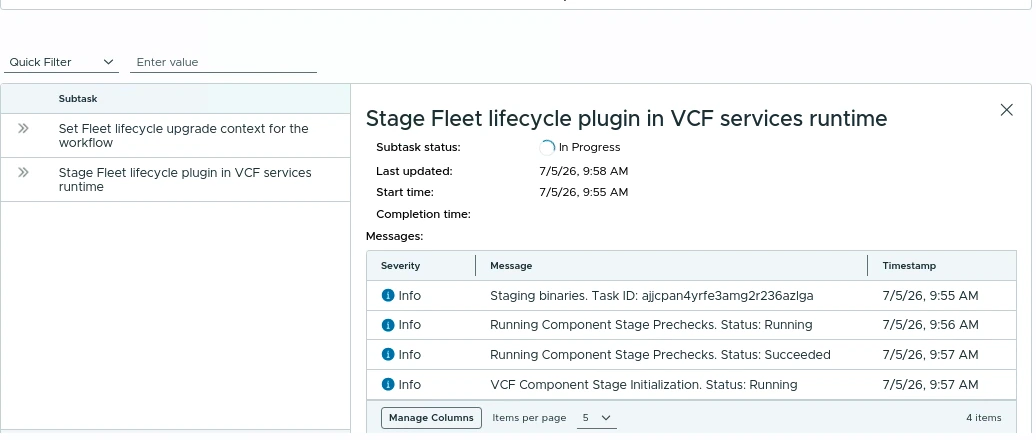This screenshot has width=1036, height=440.
Task: Expand the Stage Fleet lifecycle plugin row chevrons
Action: (x=23, y=172)
